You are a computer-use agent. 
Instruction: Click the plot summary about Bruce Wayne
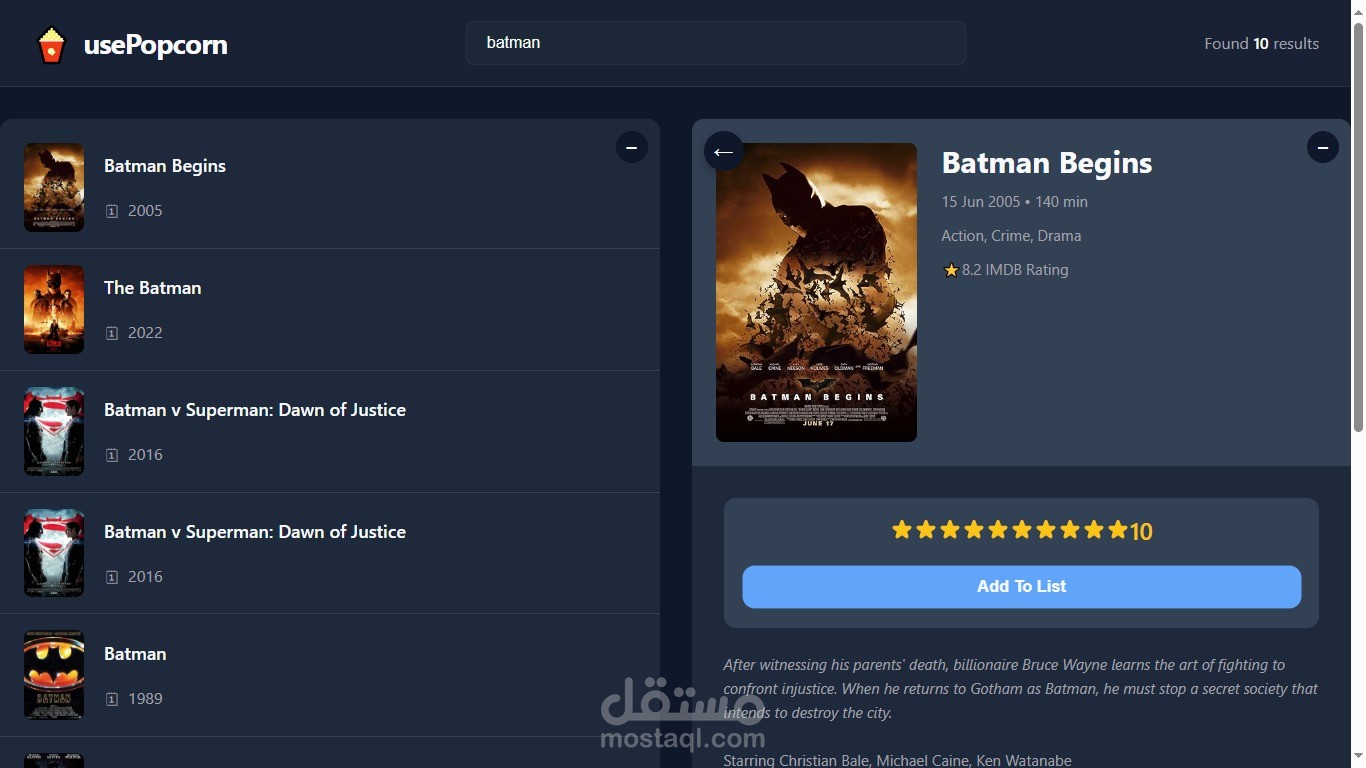click(1021, 689)
